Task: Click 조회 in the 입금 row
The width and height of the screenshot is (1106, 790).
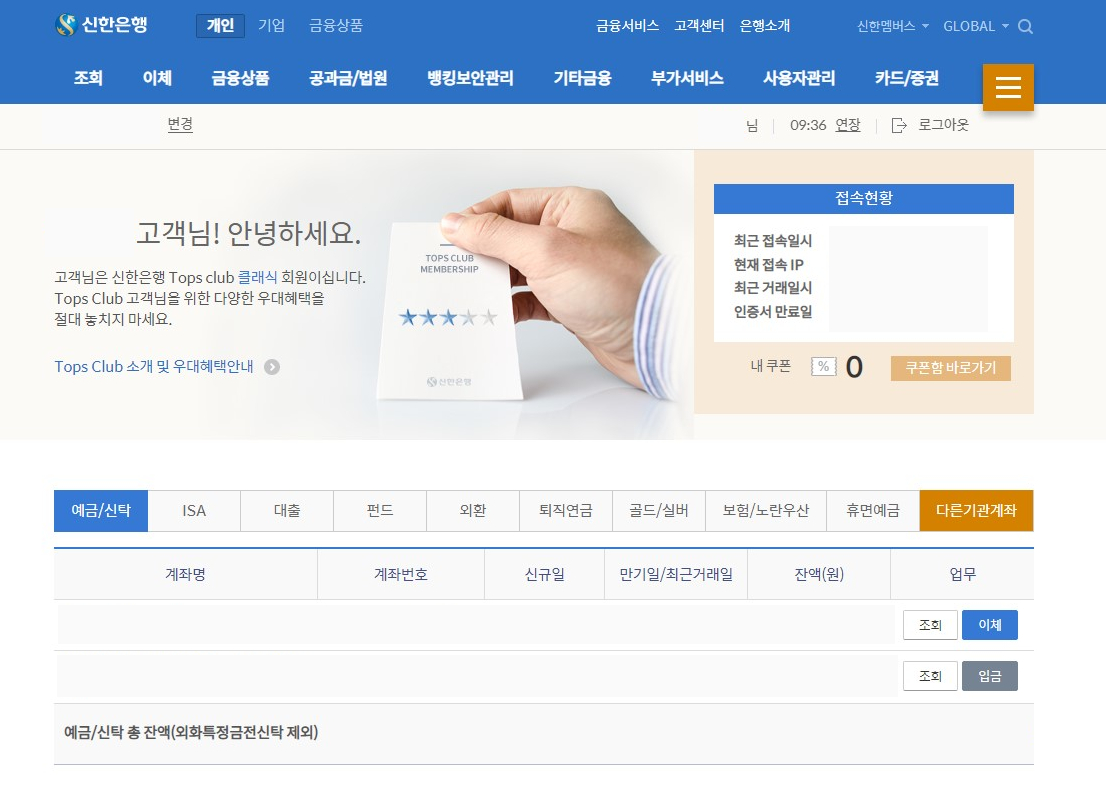Action: pos(930,676)
